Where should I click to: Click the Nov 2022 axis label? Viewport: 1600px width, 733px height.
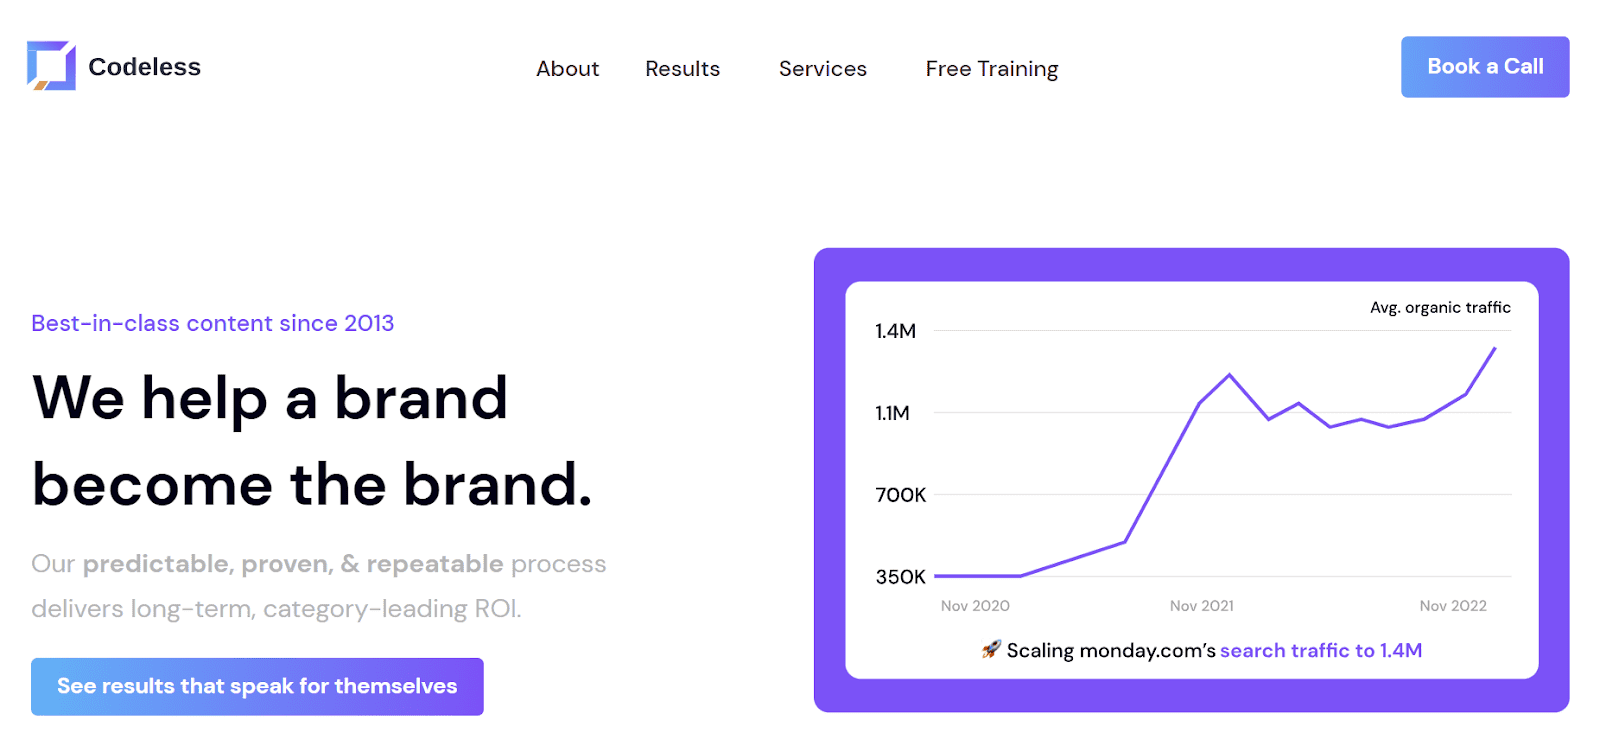click(1452, 606)
